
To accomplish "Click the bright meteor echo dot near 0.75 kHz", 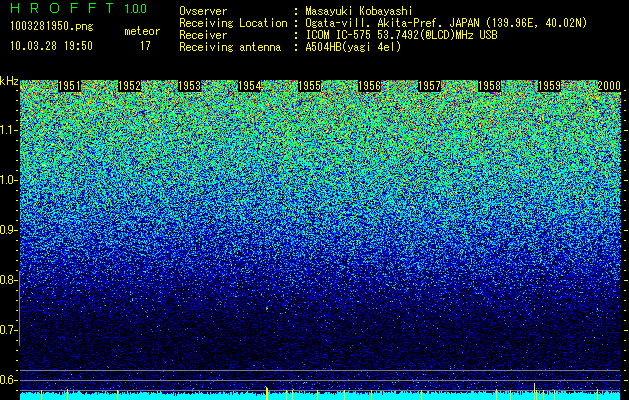I will coord(266,308).
